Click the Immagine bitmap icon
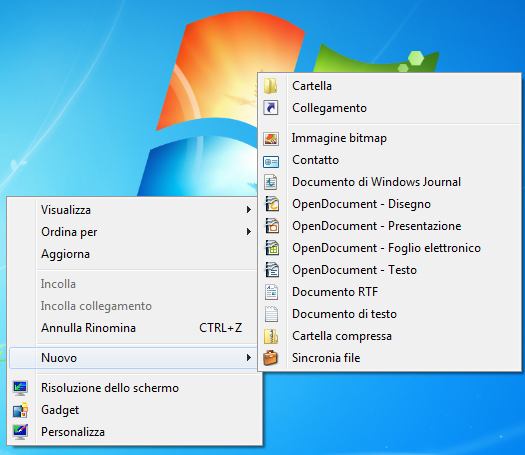The width and height of the screenshot is (525, 455). point(271,138)
